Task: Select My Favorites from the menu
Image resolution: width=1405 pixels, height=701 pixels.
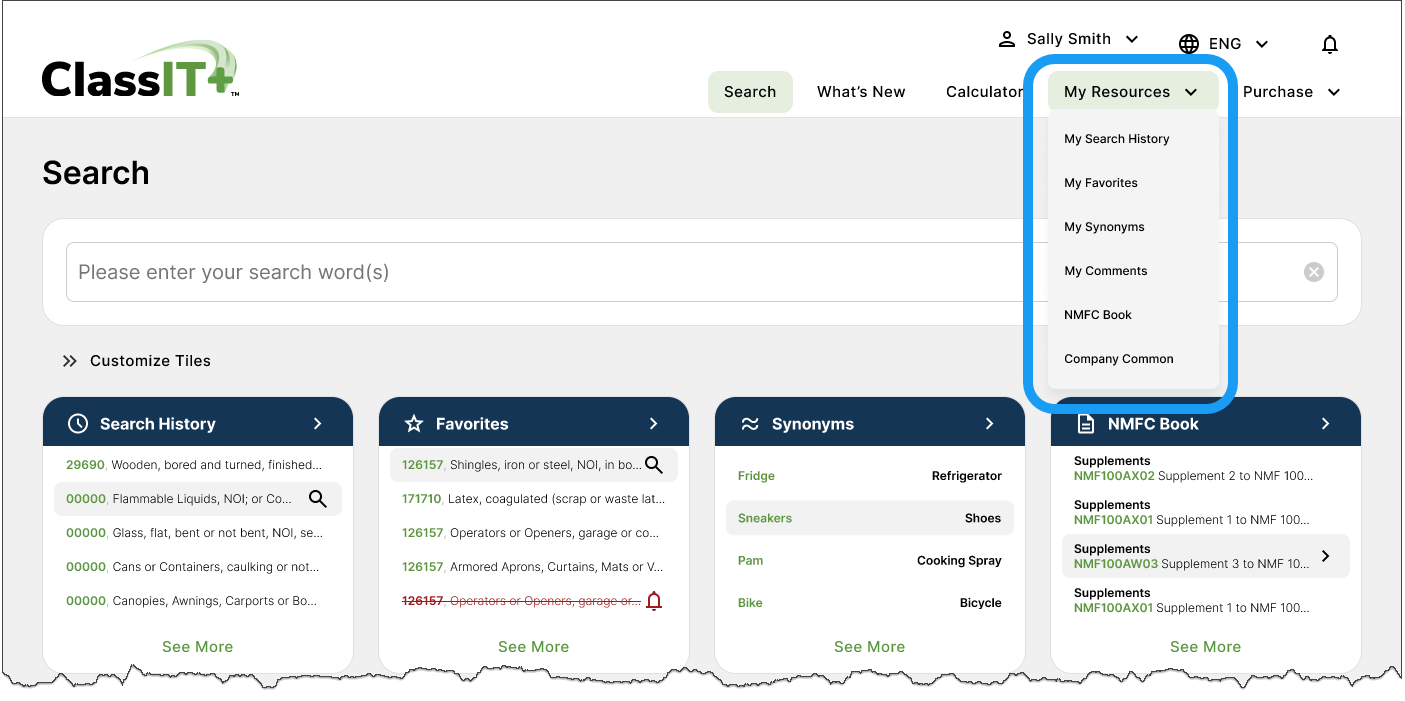Action: point(1100,182)
